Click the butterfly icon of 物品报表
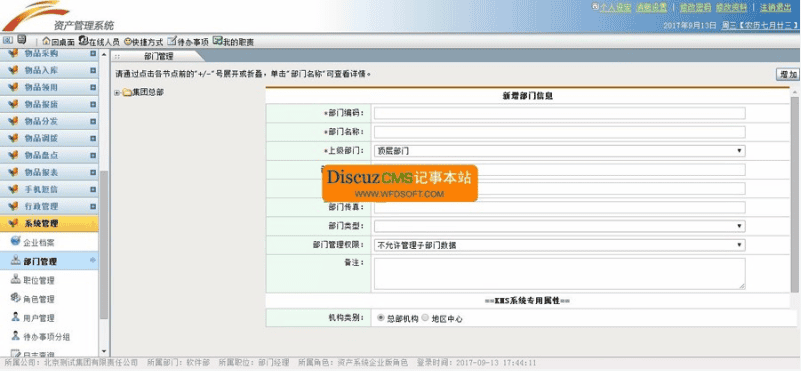This screenshot has width=801, height=371. [x=13, y=172]
